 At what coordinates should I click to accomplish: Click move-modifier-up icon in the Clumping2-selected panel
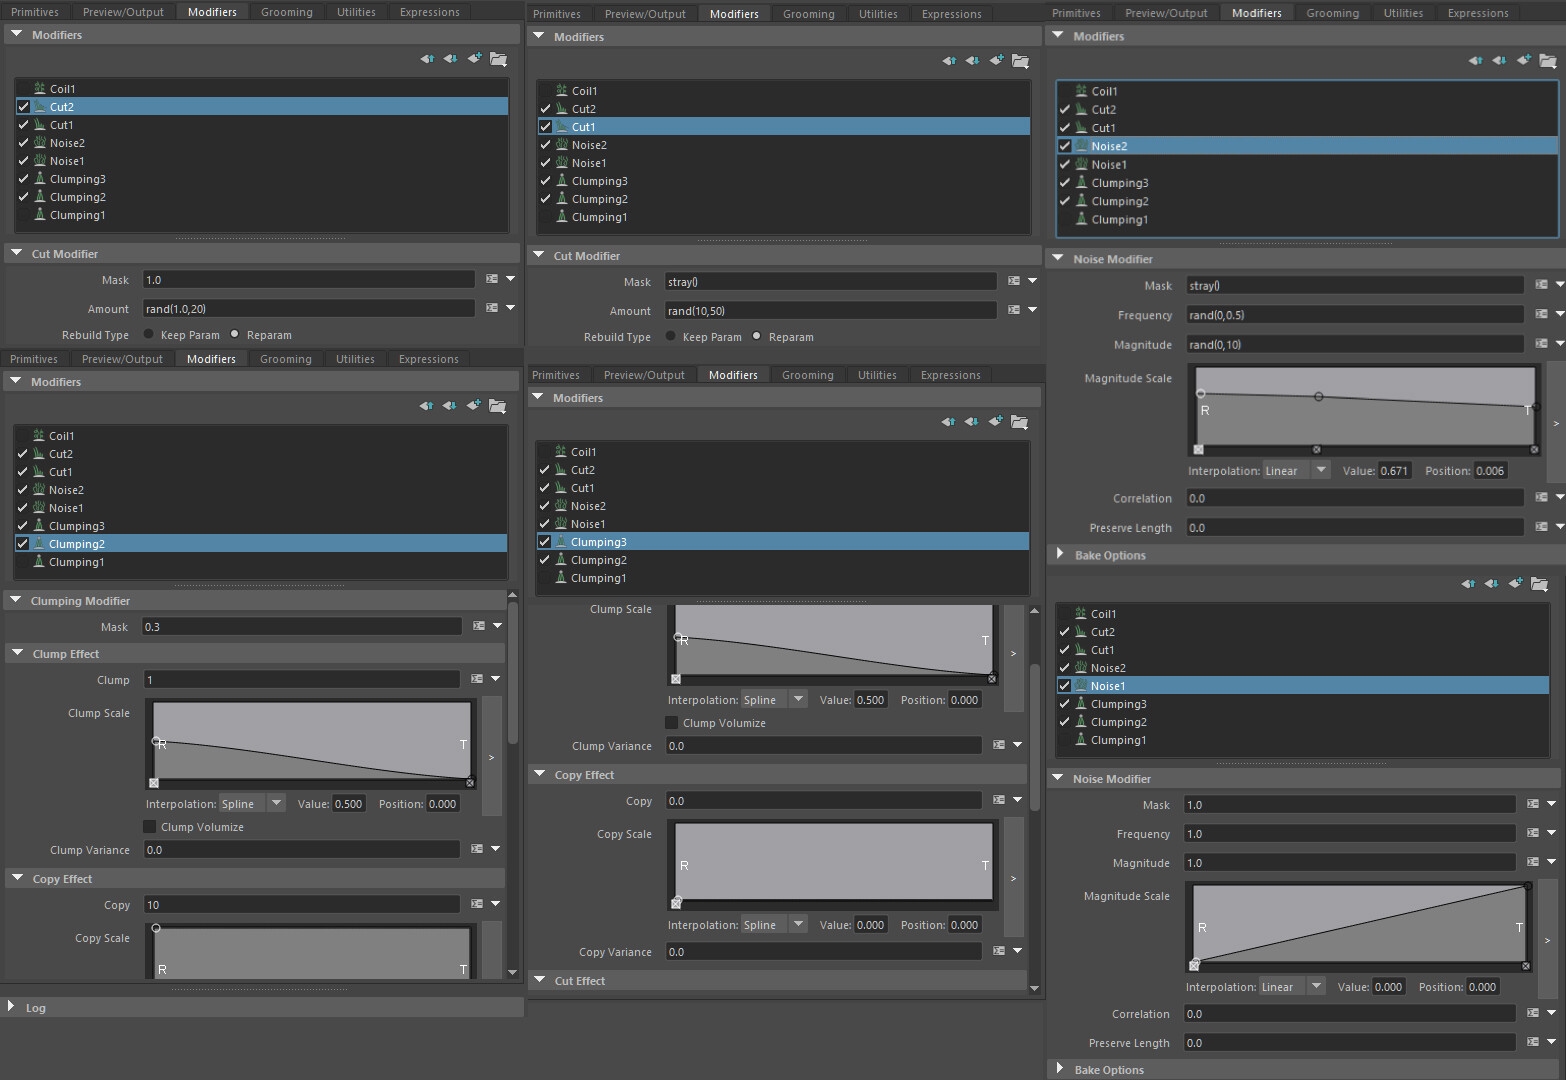click(426, 406)
